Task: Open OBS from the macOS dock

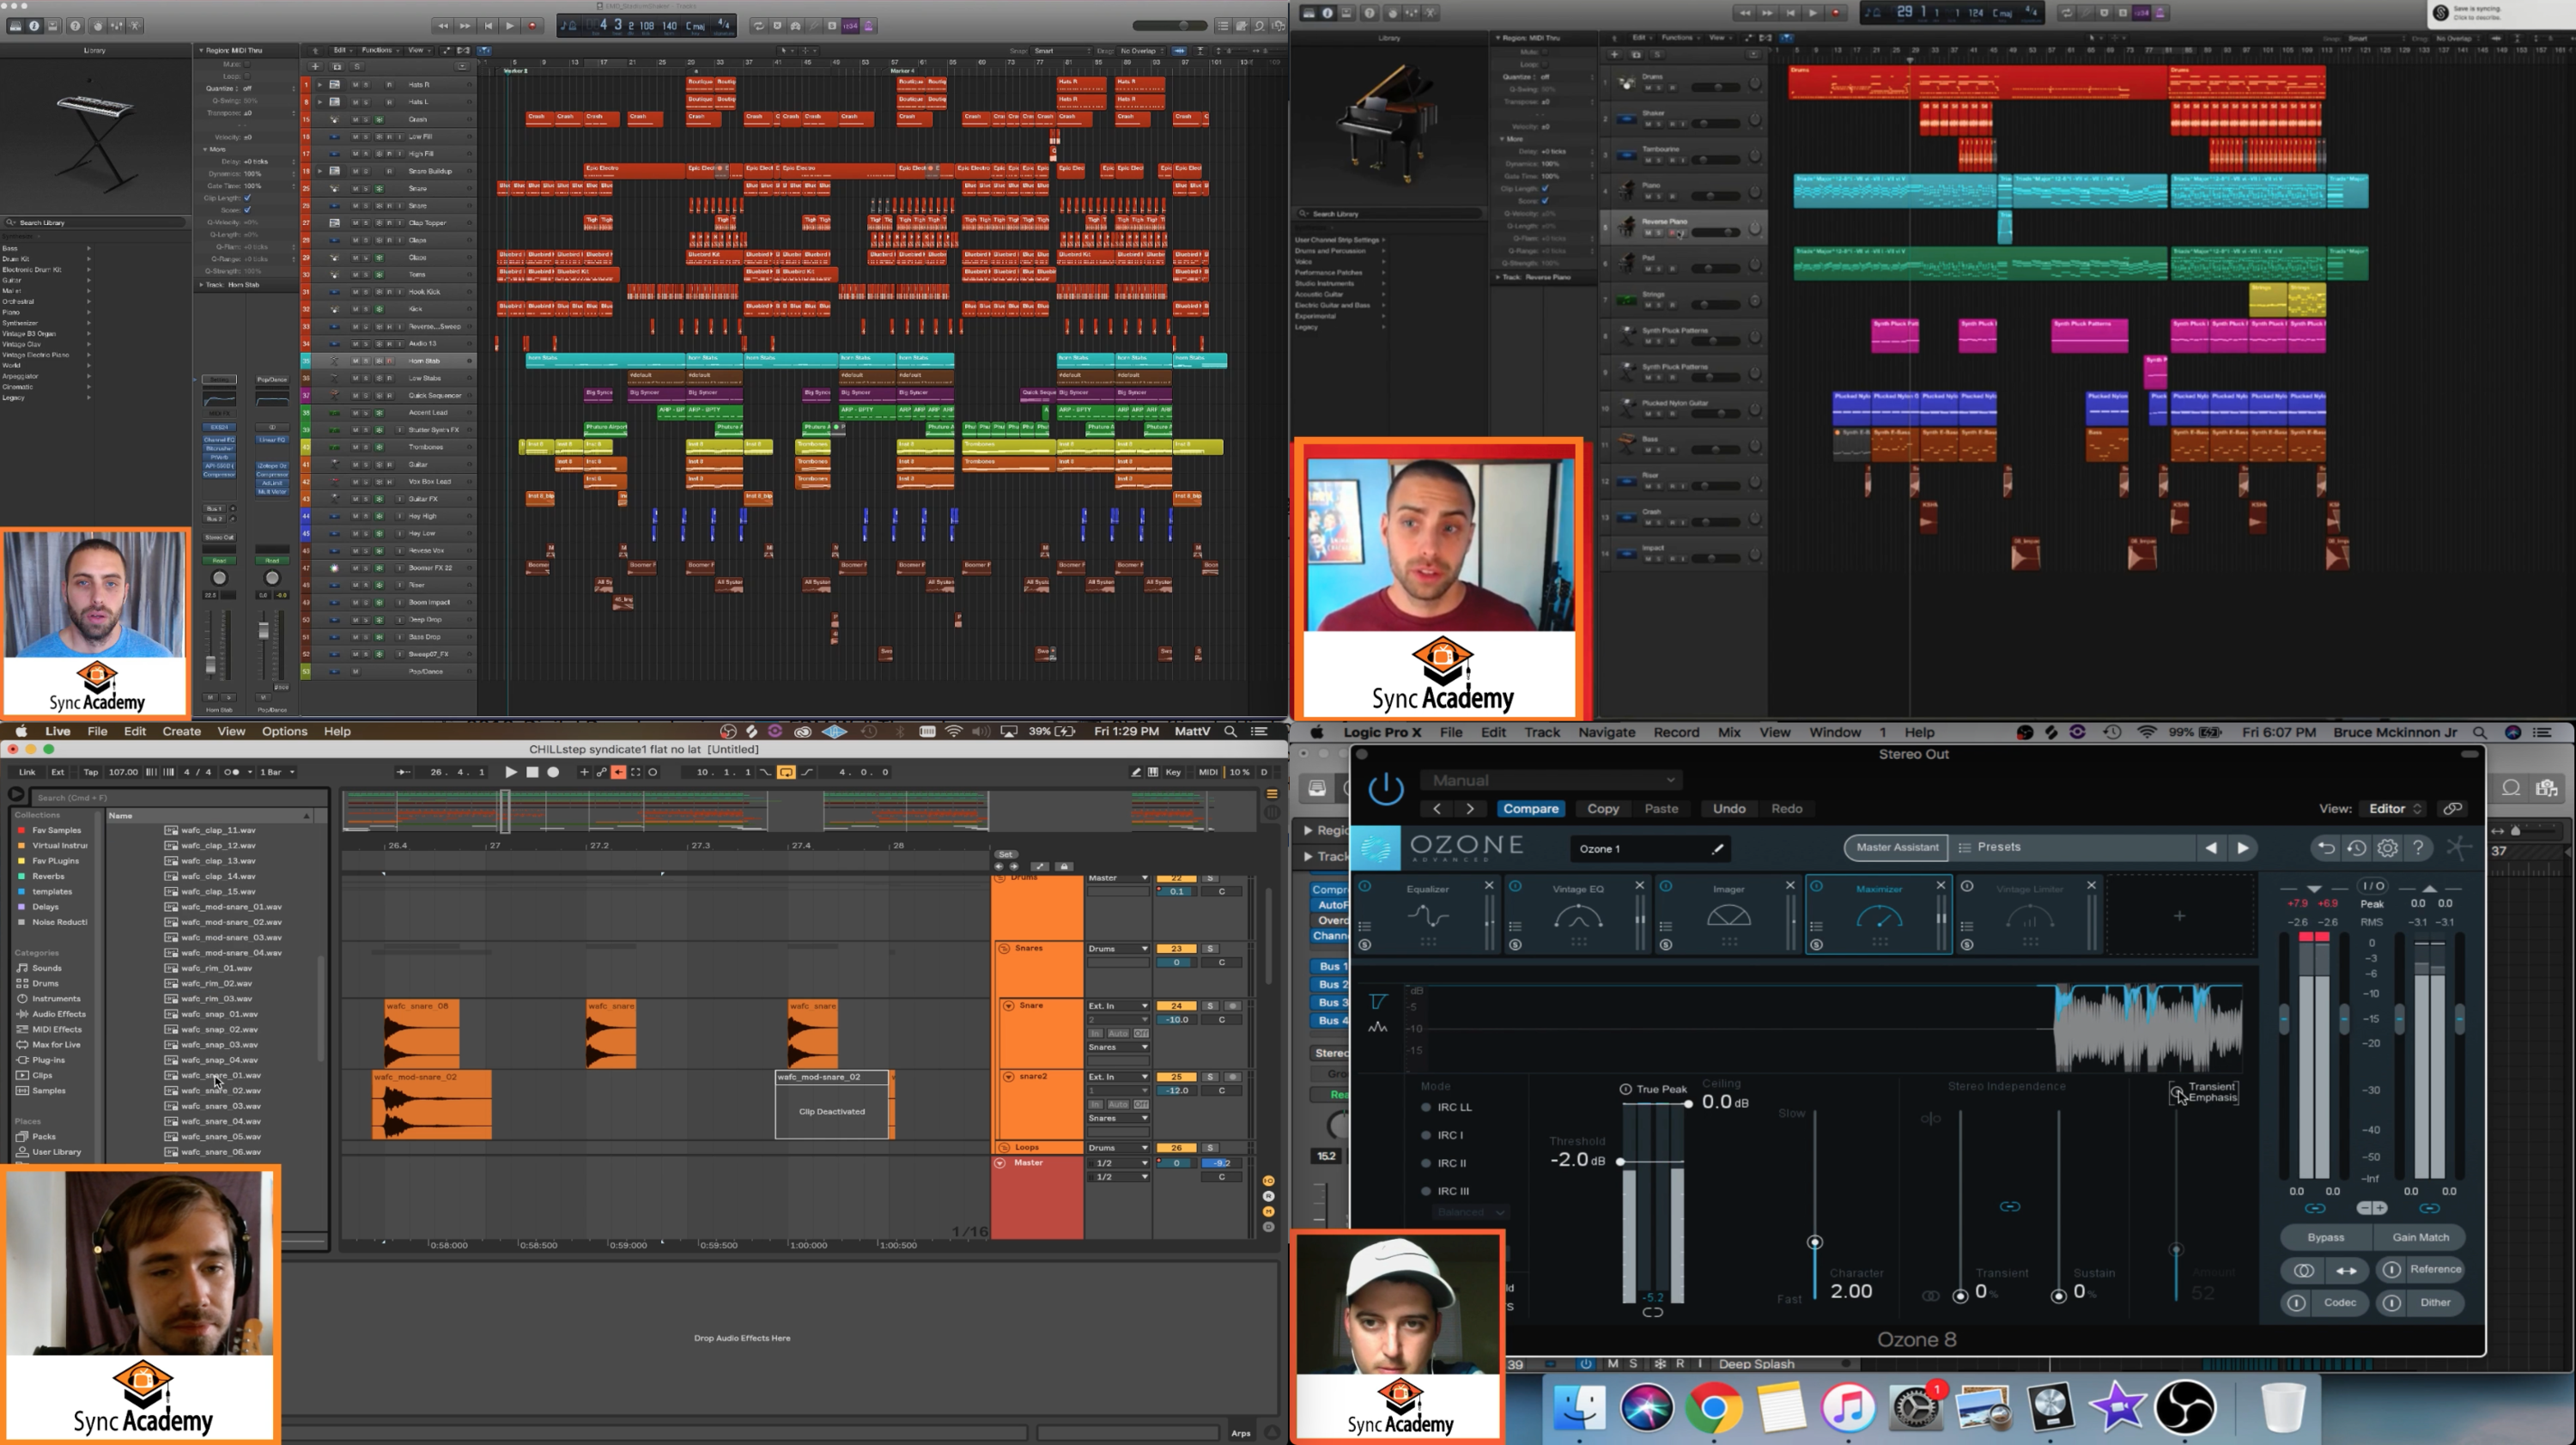Action: click(x=2185, y=1407)
